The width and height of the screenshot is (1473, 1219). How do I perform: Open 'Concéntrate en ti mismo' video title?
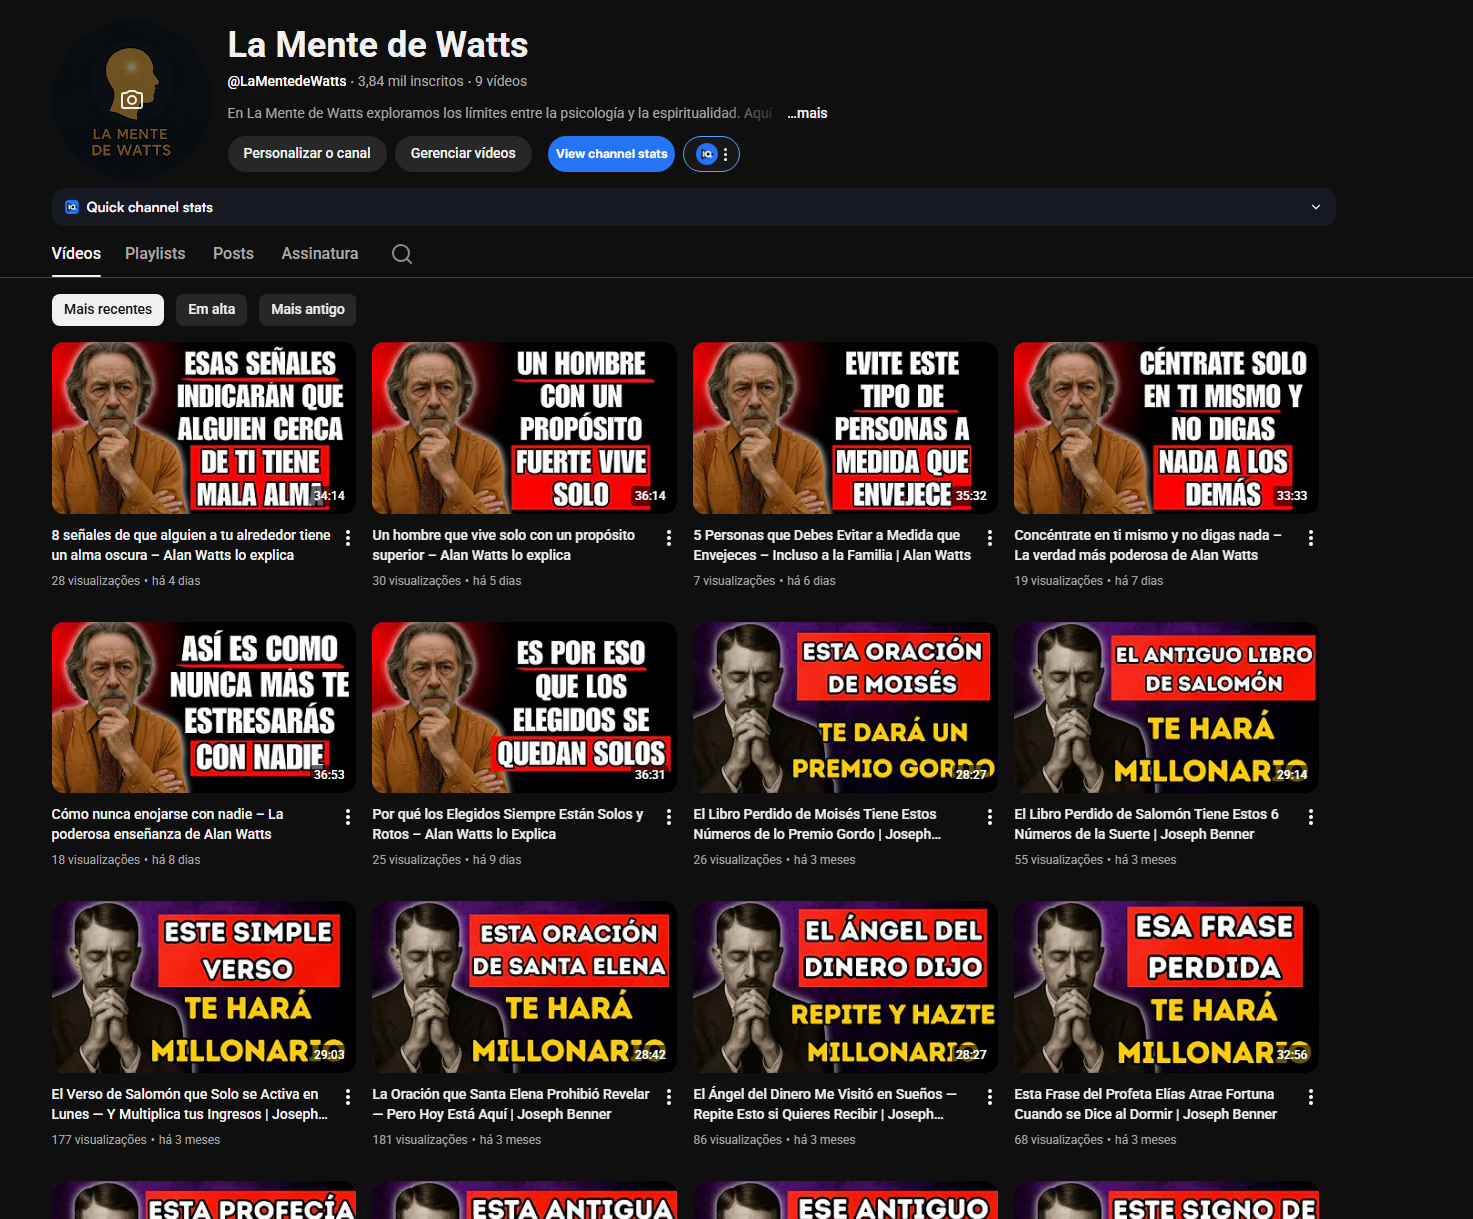1148,545
